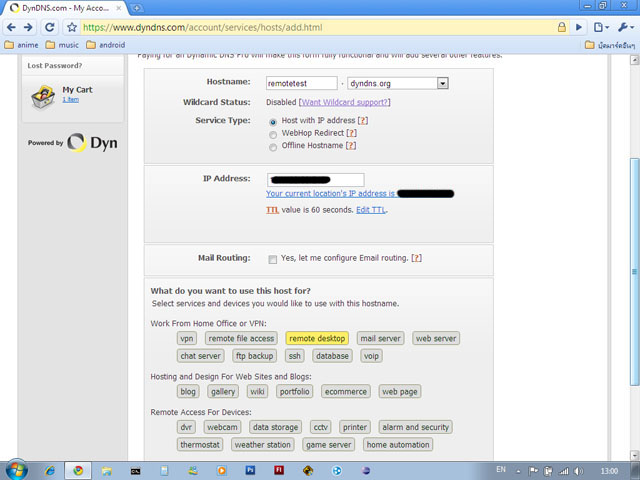This screenshot has height=480, width=640.
Task: Click the page vertical scrollbar thumb
Action: [x=634, y=271]
